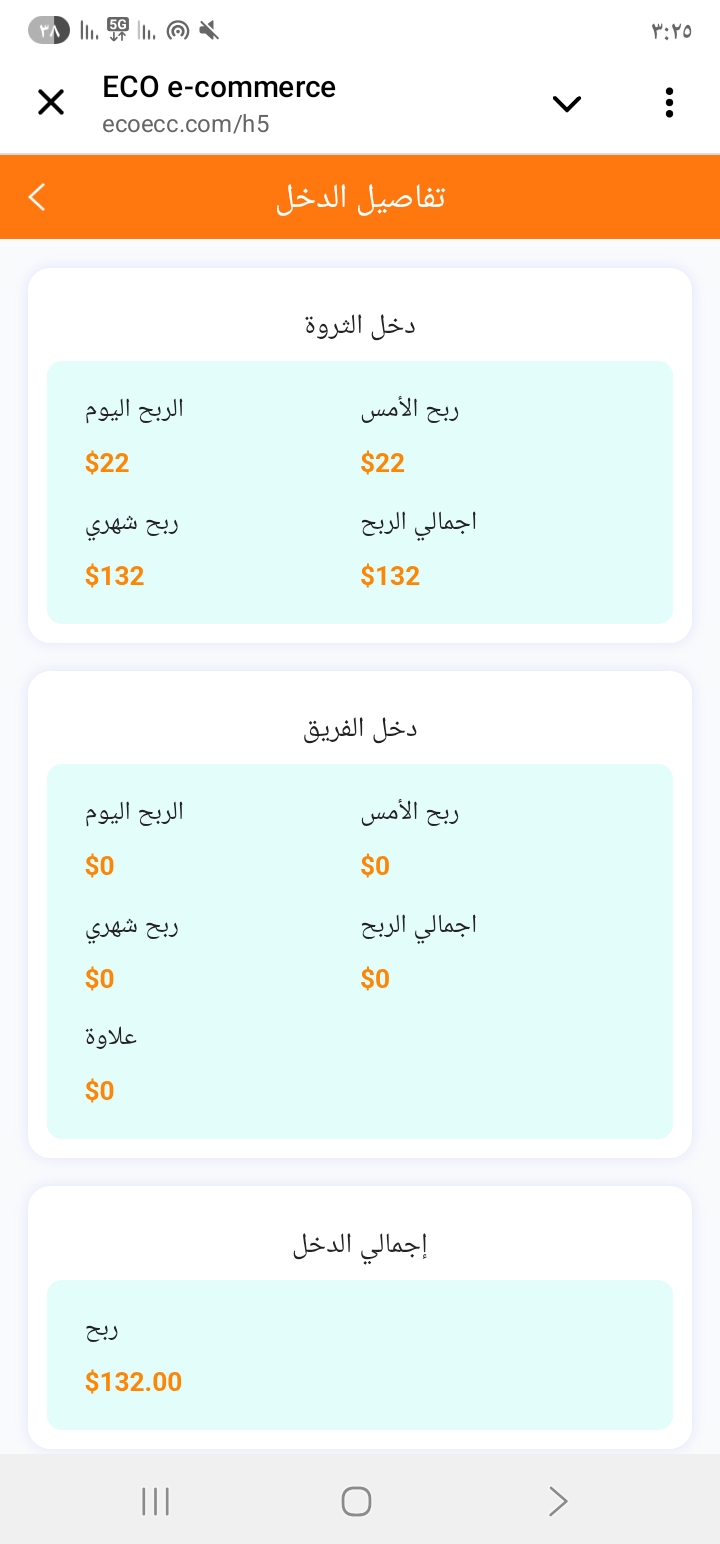Tap the إجمالي الدخل section heading
The width and height of the screenshot is (720, 1544).
pyautogui.click(x=360, y=1245)
